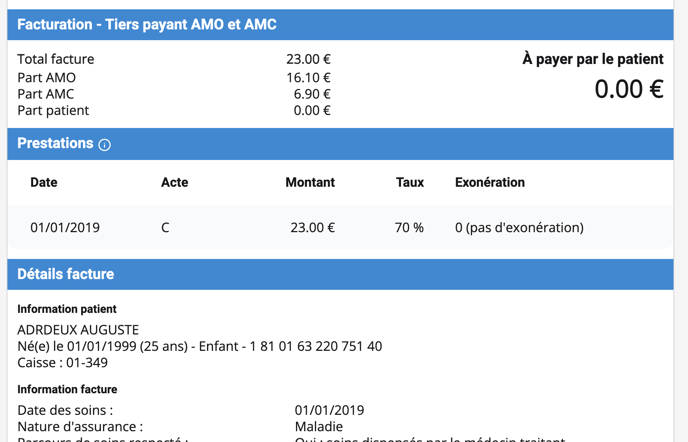The height and width of the screenshot is (442, 688).
Task: Click the Caisse : 01-349 line
Action: [62, 363]
